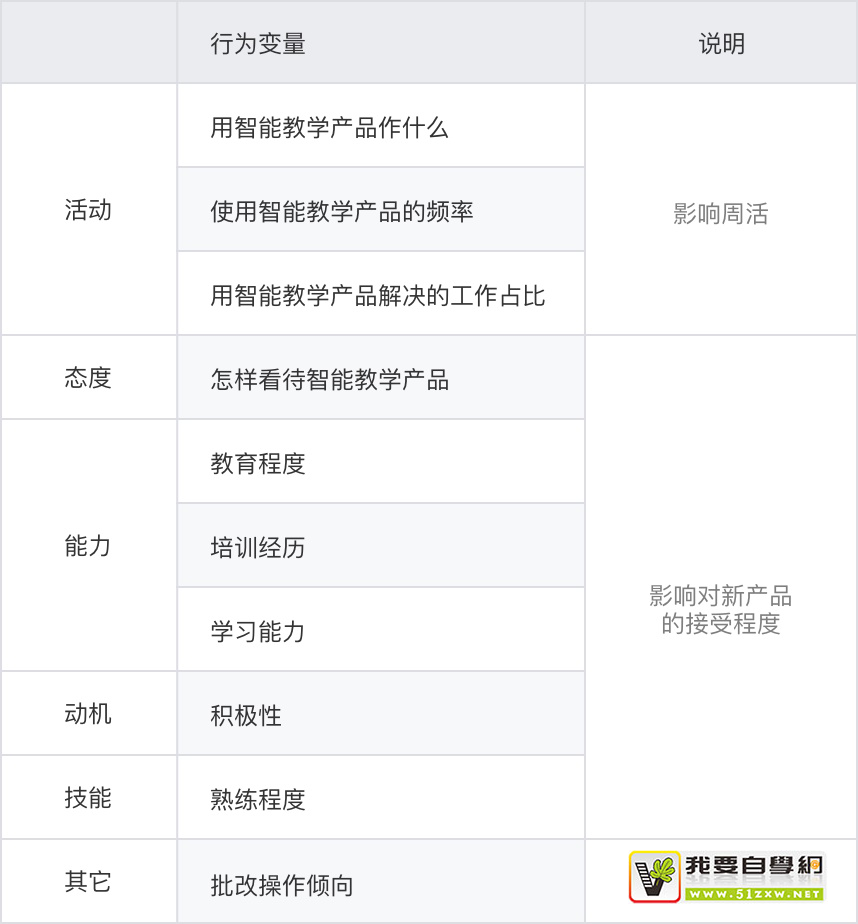Click the 用智能教学产品作什么 row
This screenshot has height=924, width=858.
point(329,128)
